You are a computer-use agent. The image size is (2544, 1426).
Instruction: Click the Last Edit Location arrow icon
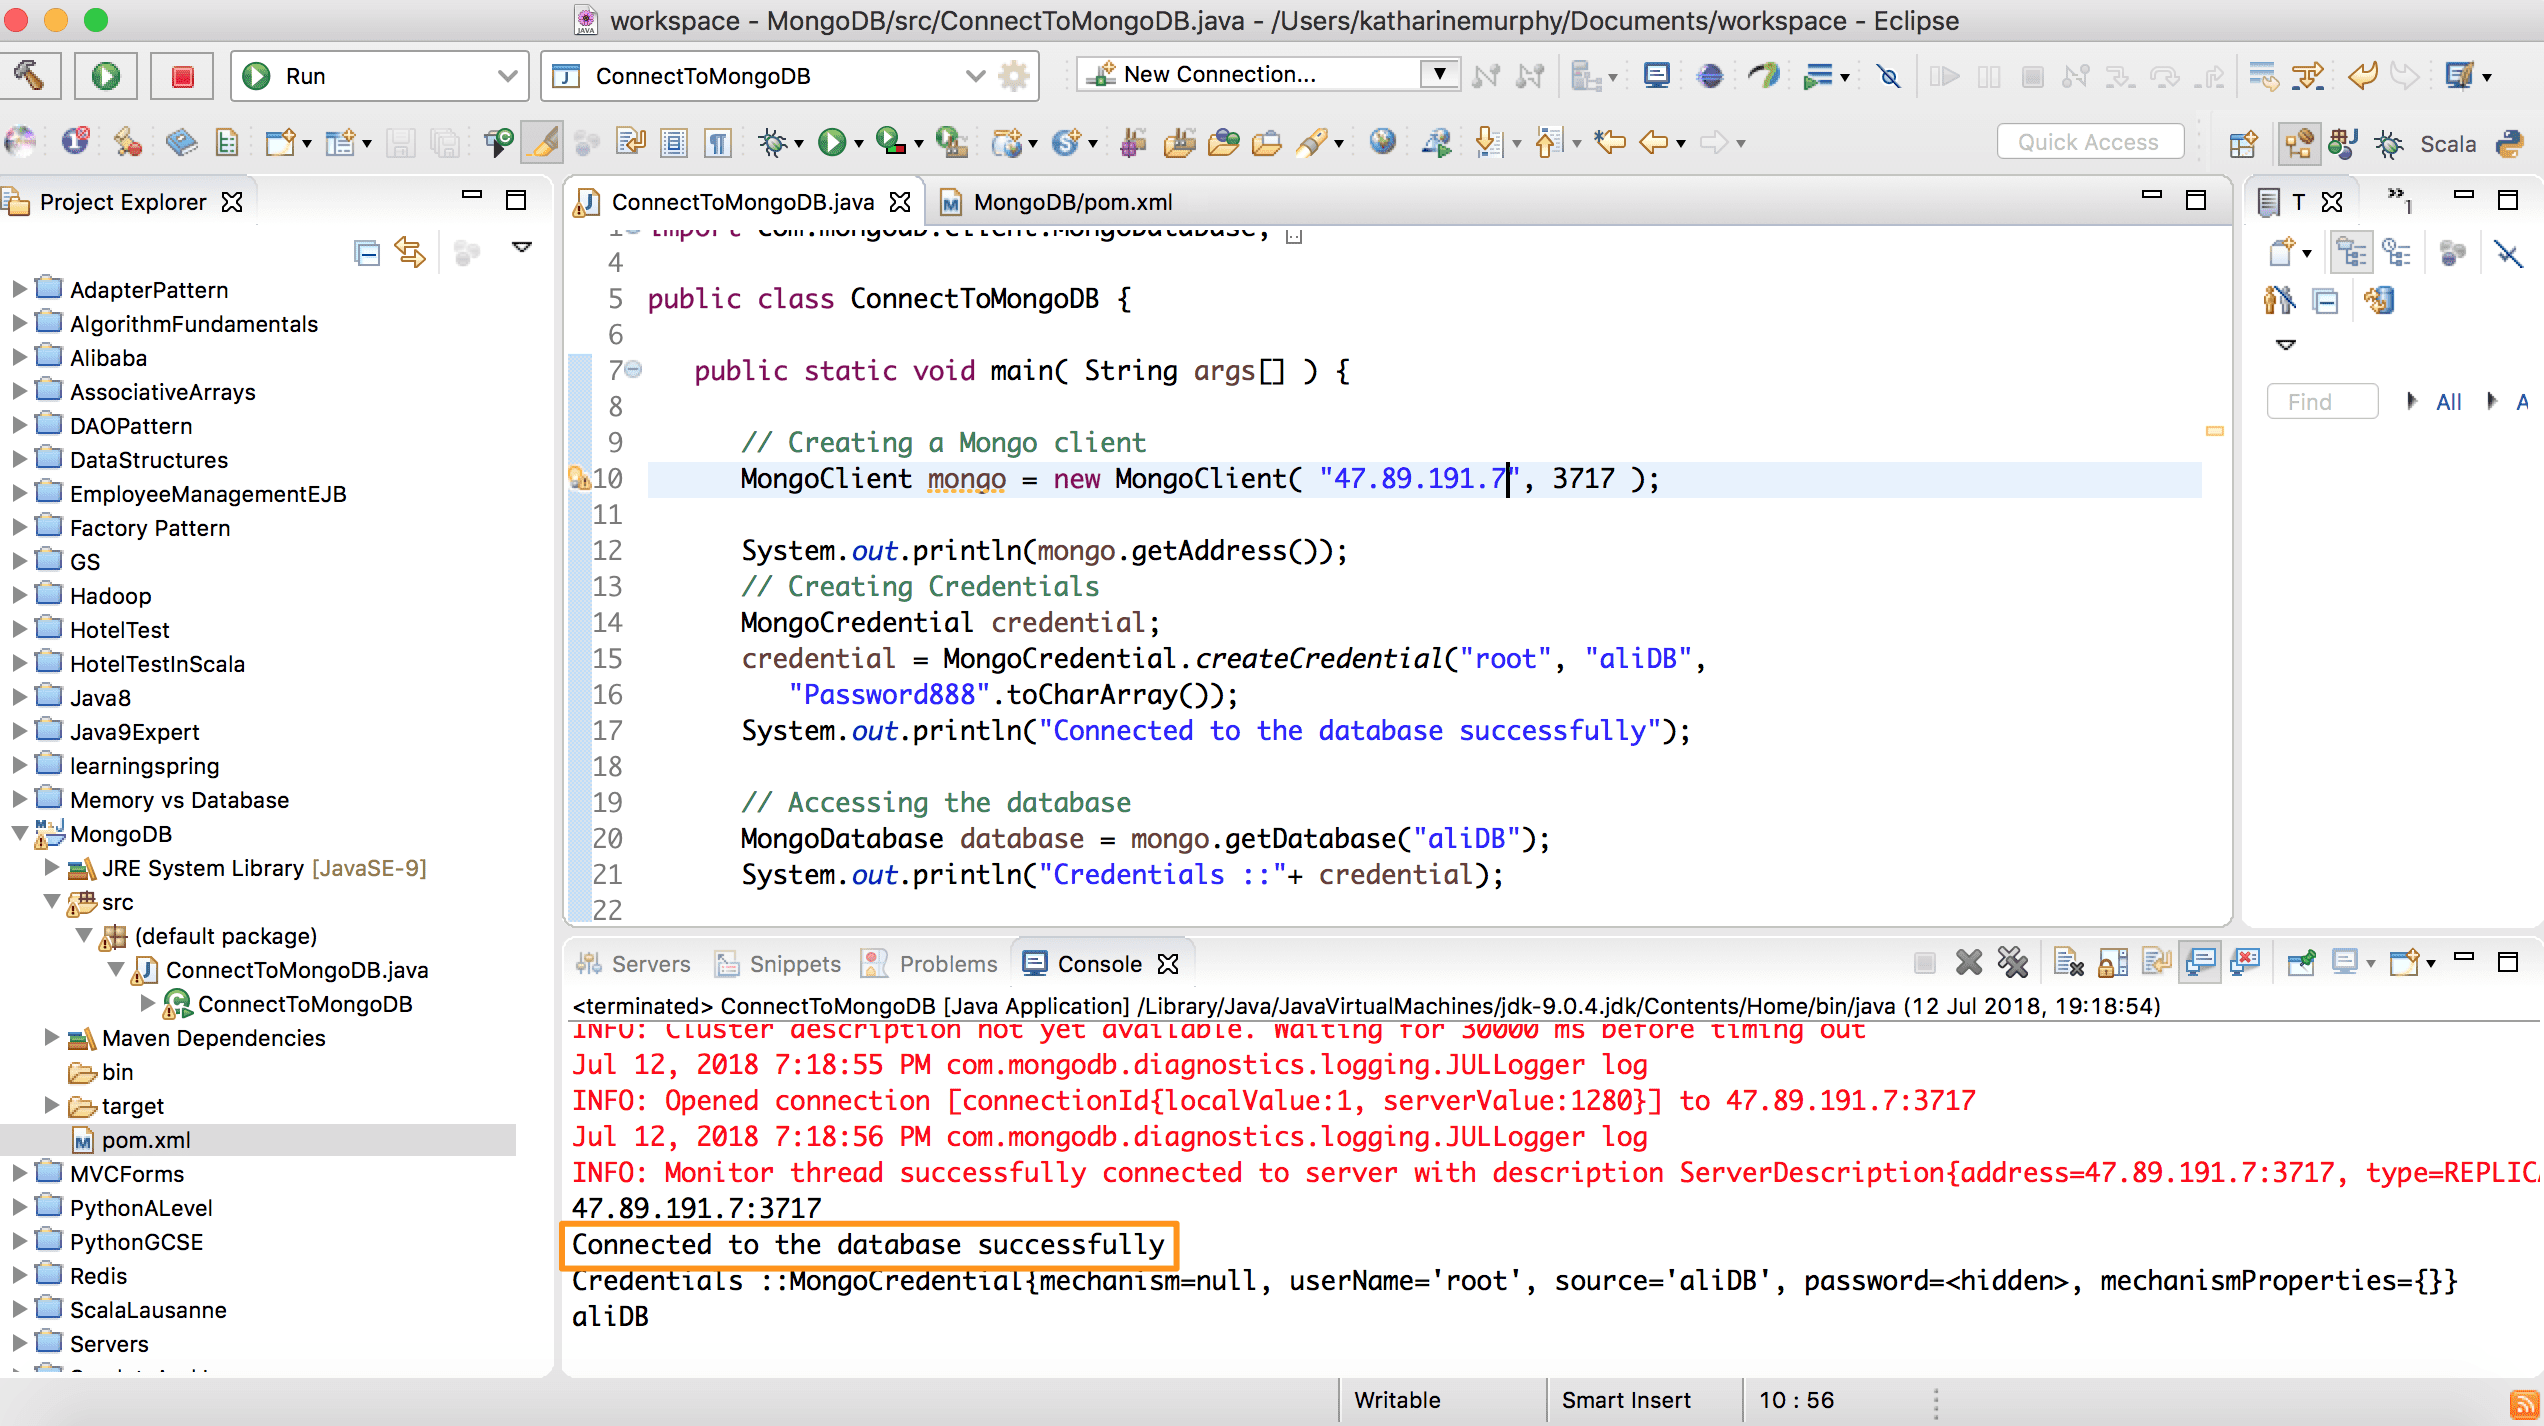pos(1610,143)
